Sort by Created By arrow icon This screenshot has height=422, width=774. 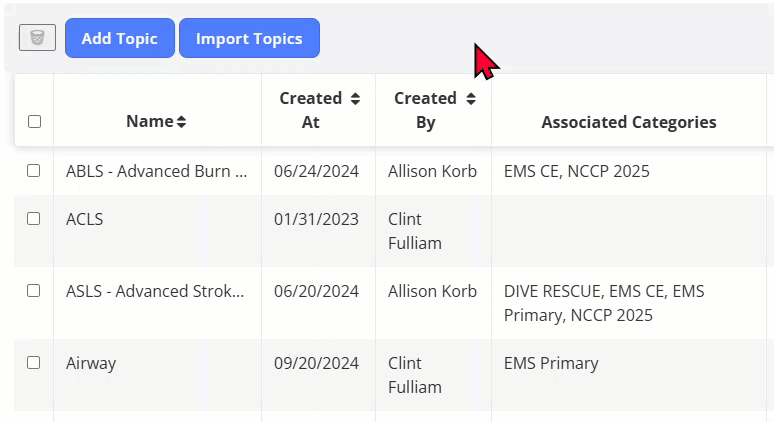point(471,99)
